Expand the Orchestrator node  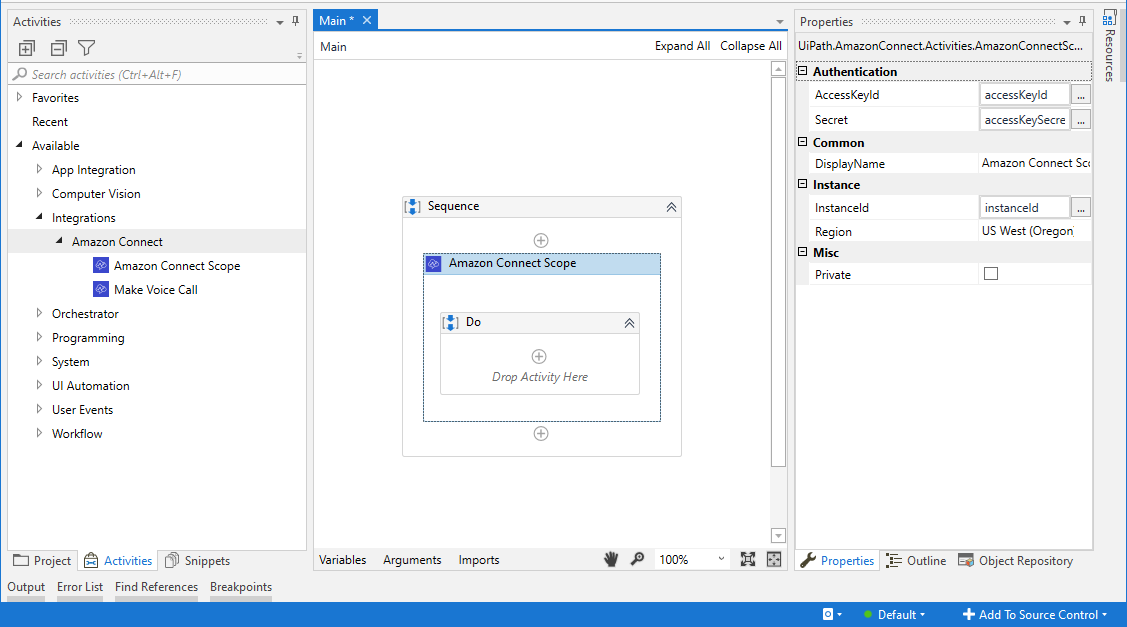click(x=40, y=313)
